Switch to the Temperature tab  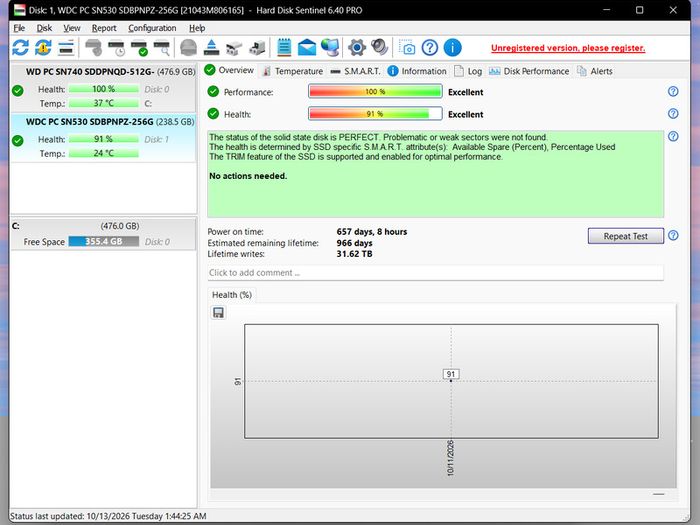[293, 71]
